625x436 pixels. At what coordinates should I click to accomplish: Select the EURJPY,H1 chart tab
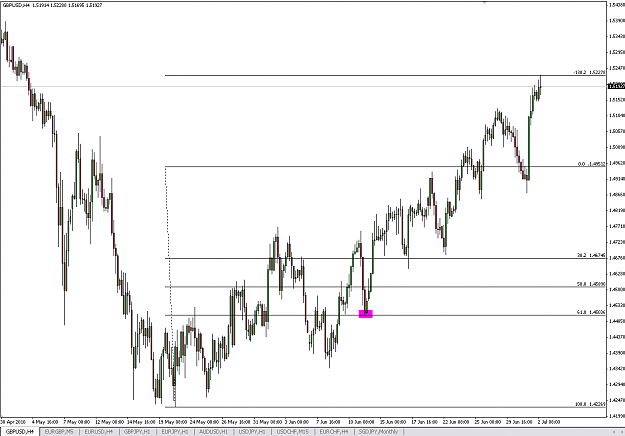pyautogui.click(x=175, y=432)
